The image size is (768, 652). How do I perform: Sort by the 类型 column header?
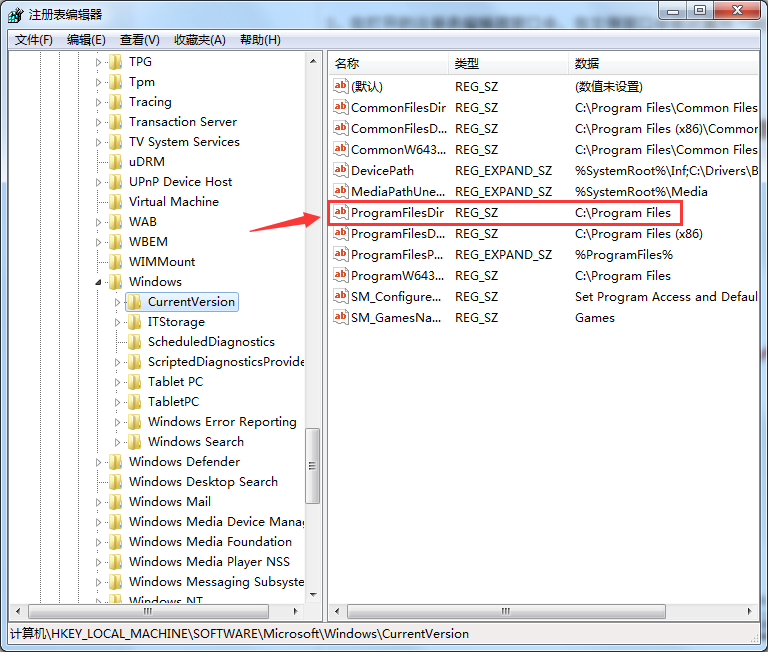coord(508,63)
